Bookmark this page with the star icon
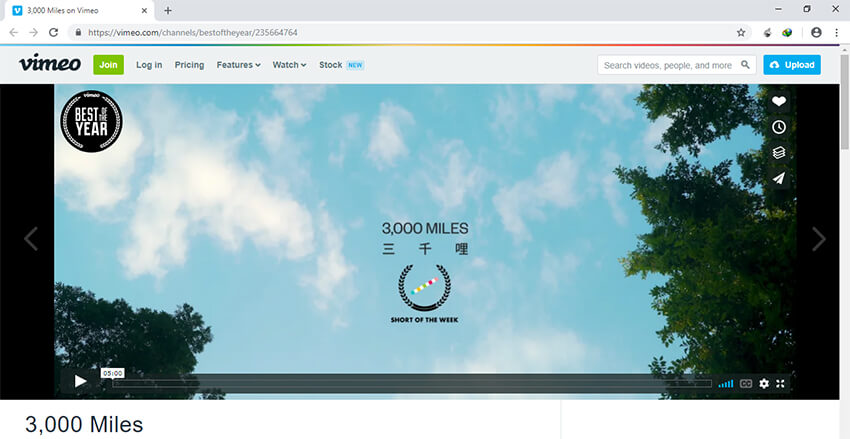Image resolution: width=850 pixels, height=439 pixels. pyautogui.click(x=741, y=32)
